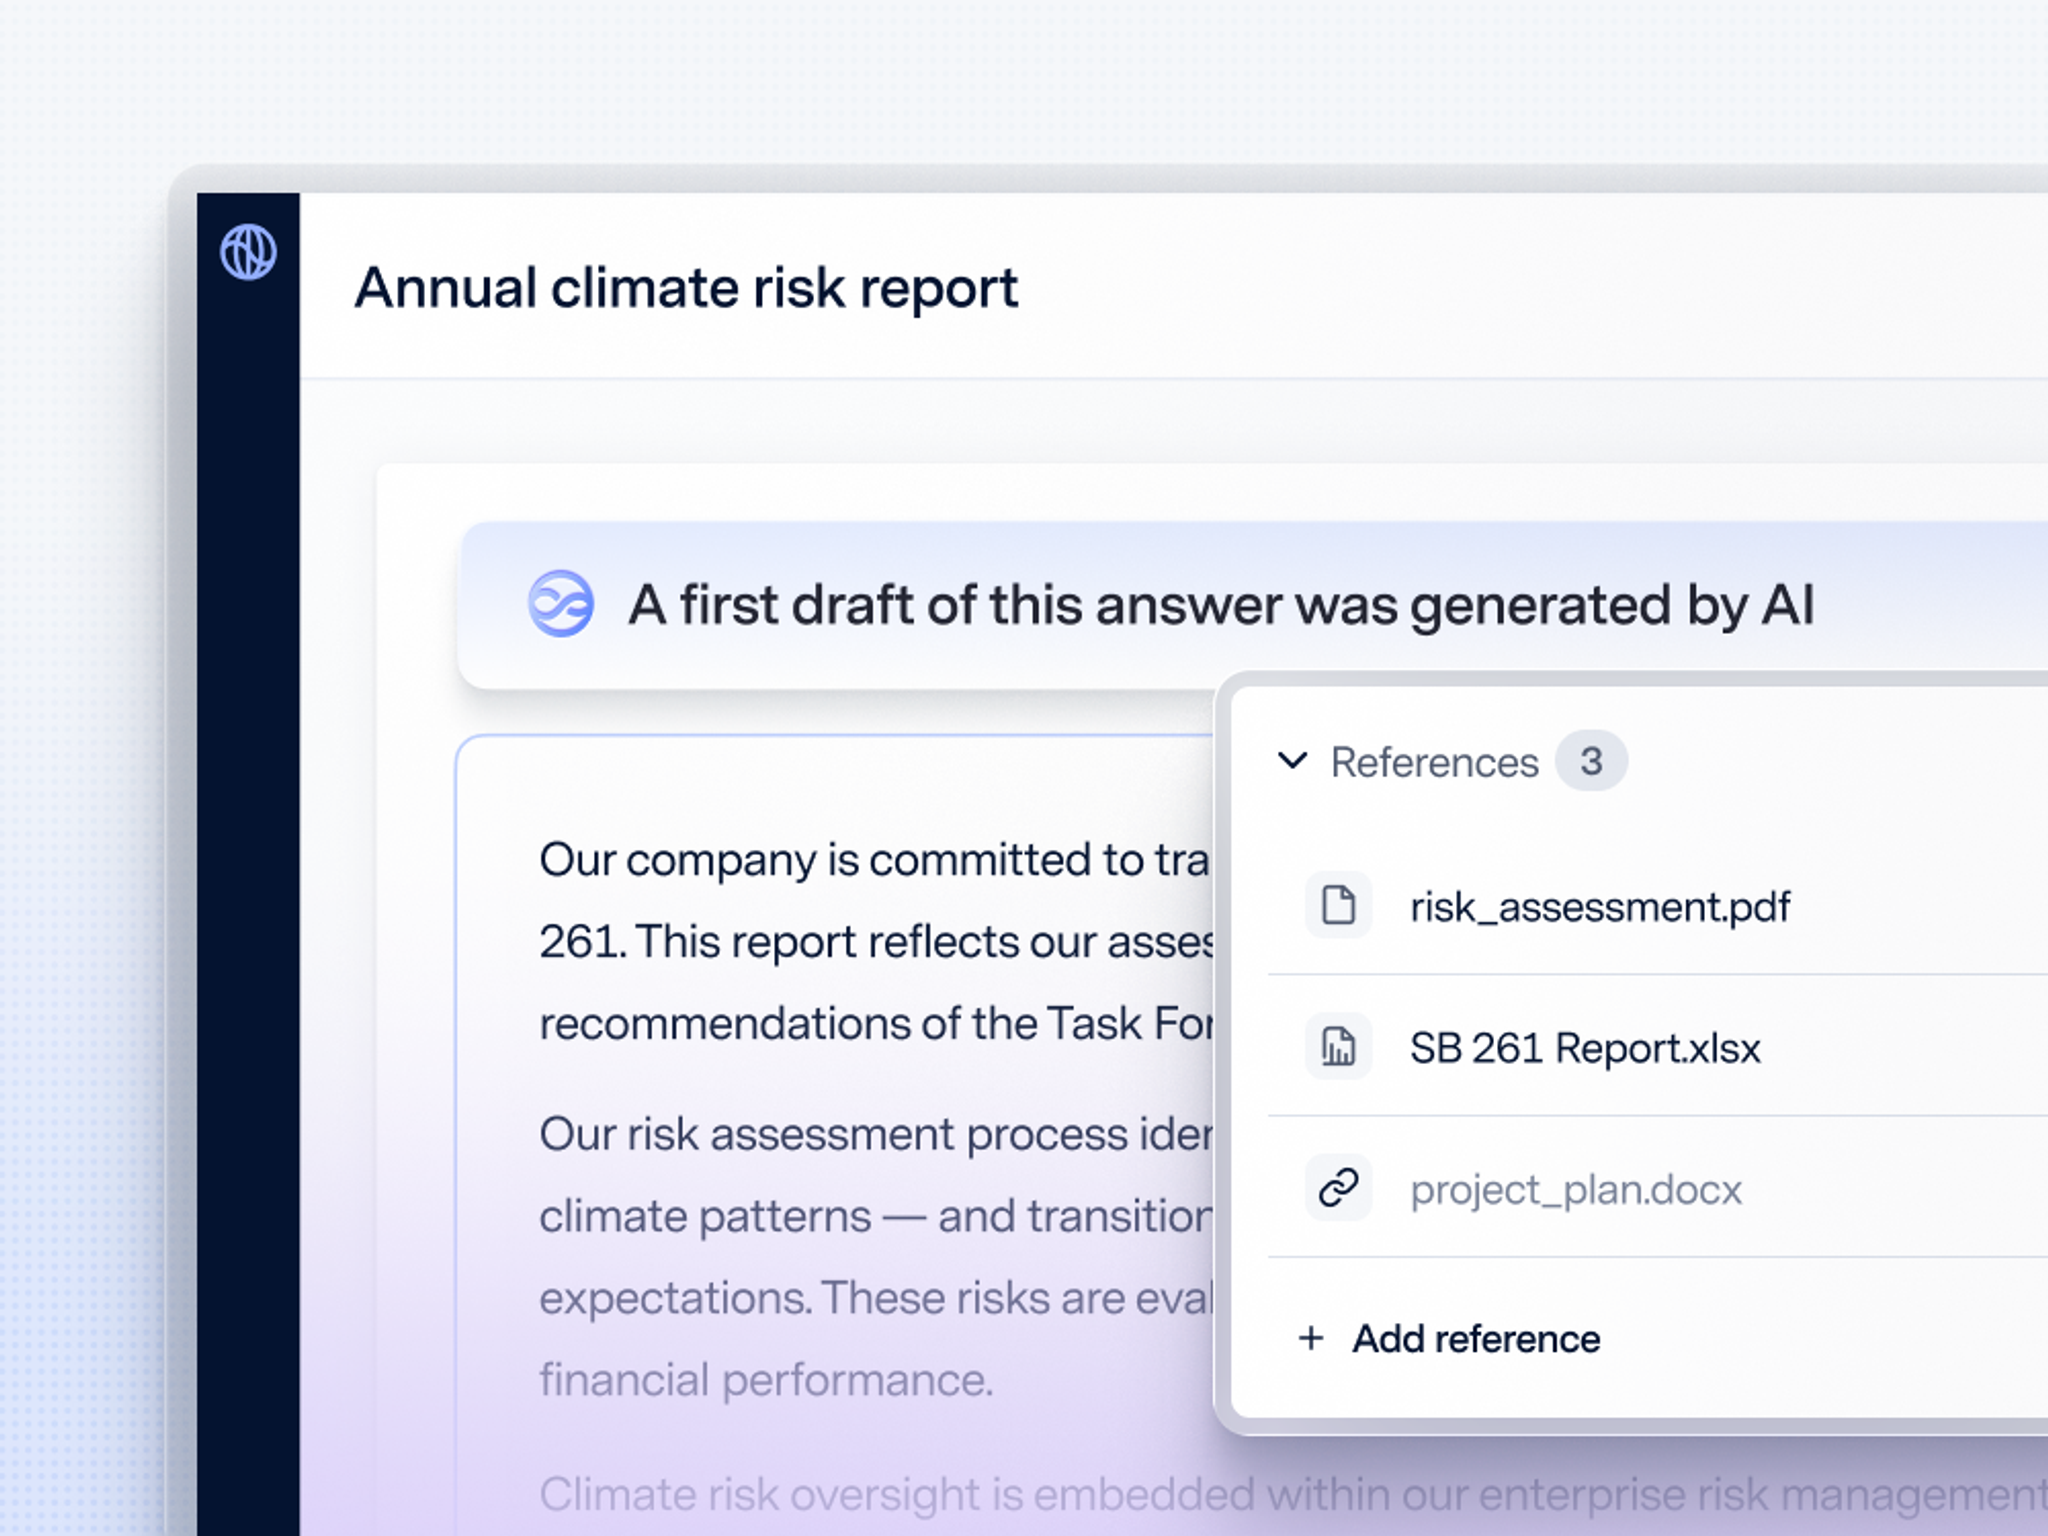Click the Annual climate risk report title

point(686,288)
